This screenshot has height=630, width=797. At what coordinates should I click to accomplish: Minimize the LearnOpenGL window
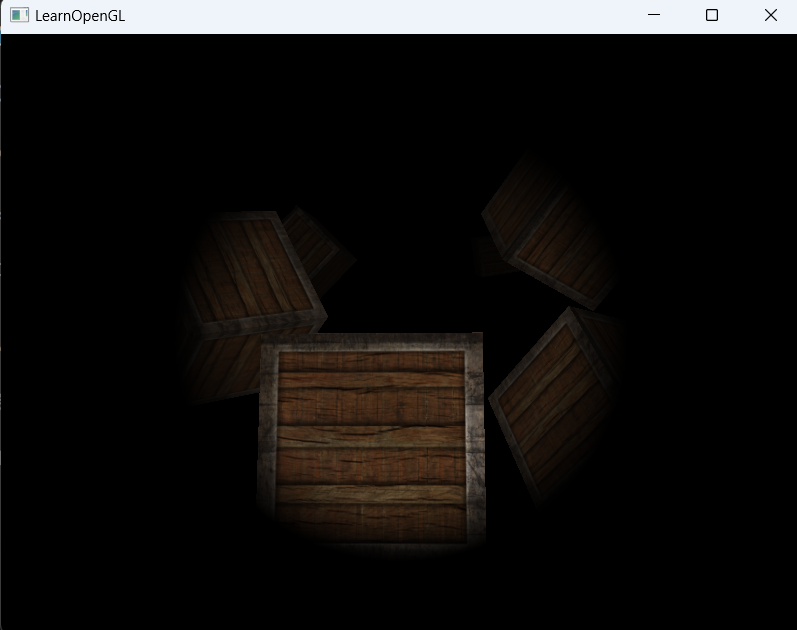(654, 15)
